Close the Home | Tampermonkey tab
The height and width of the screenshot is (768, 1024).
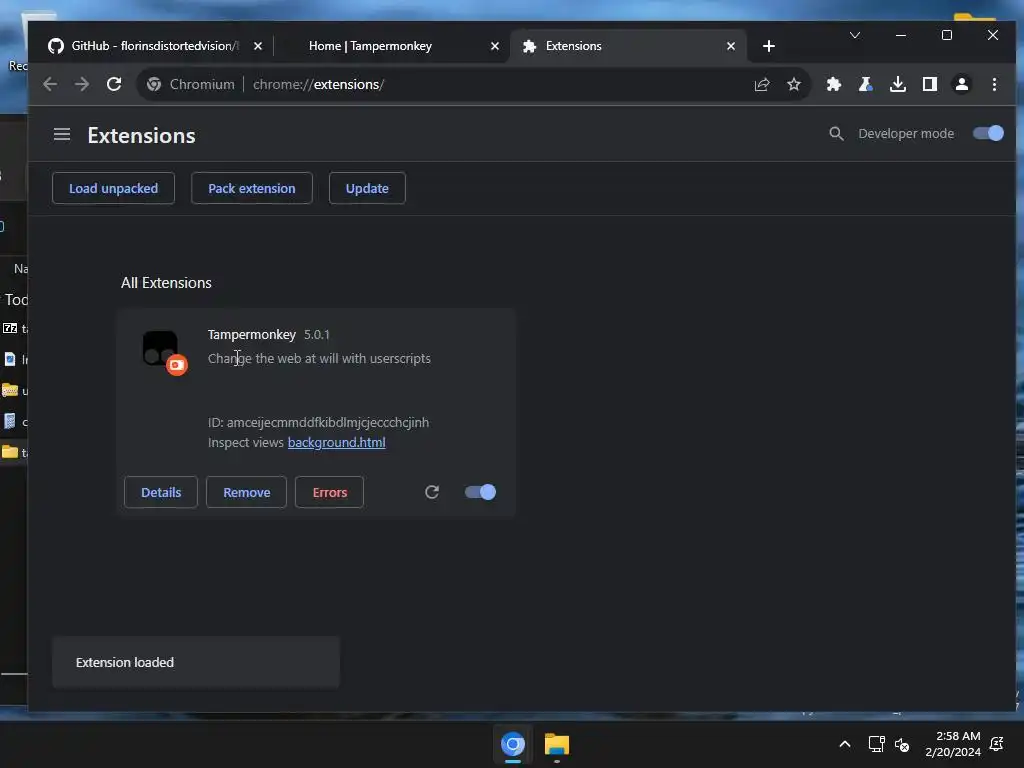(494, 46)
